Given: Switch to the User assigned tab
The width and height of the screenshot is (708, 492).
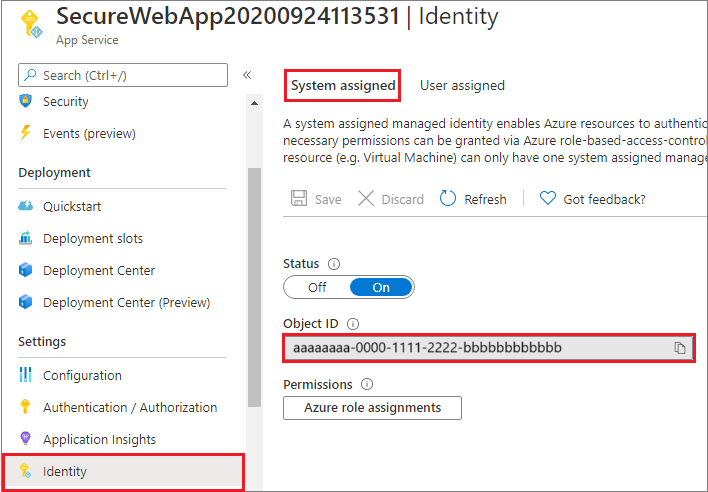Looking at the screenshot, I should click(462, 85).
